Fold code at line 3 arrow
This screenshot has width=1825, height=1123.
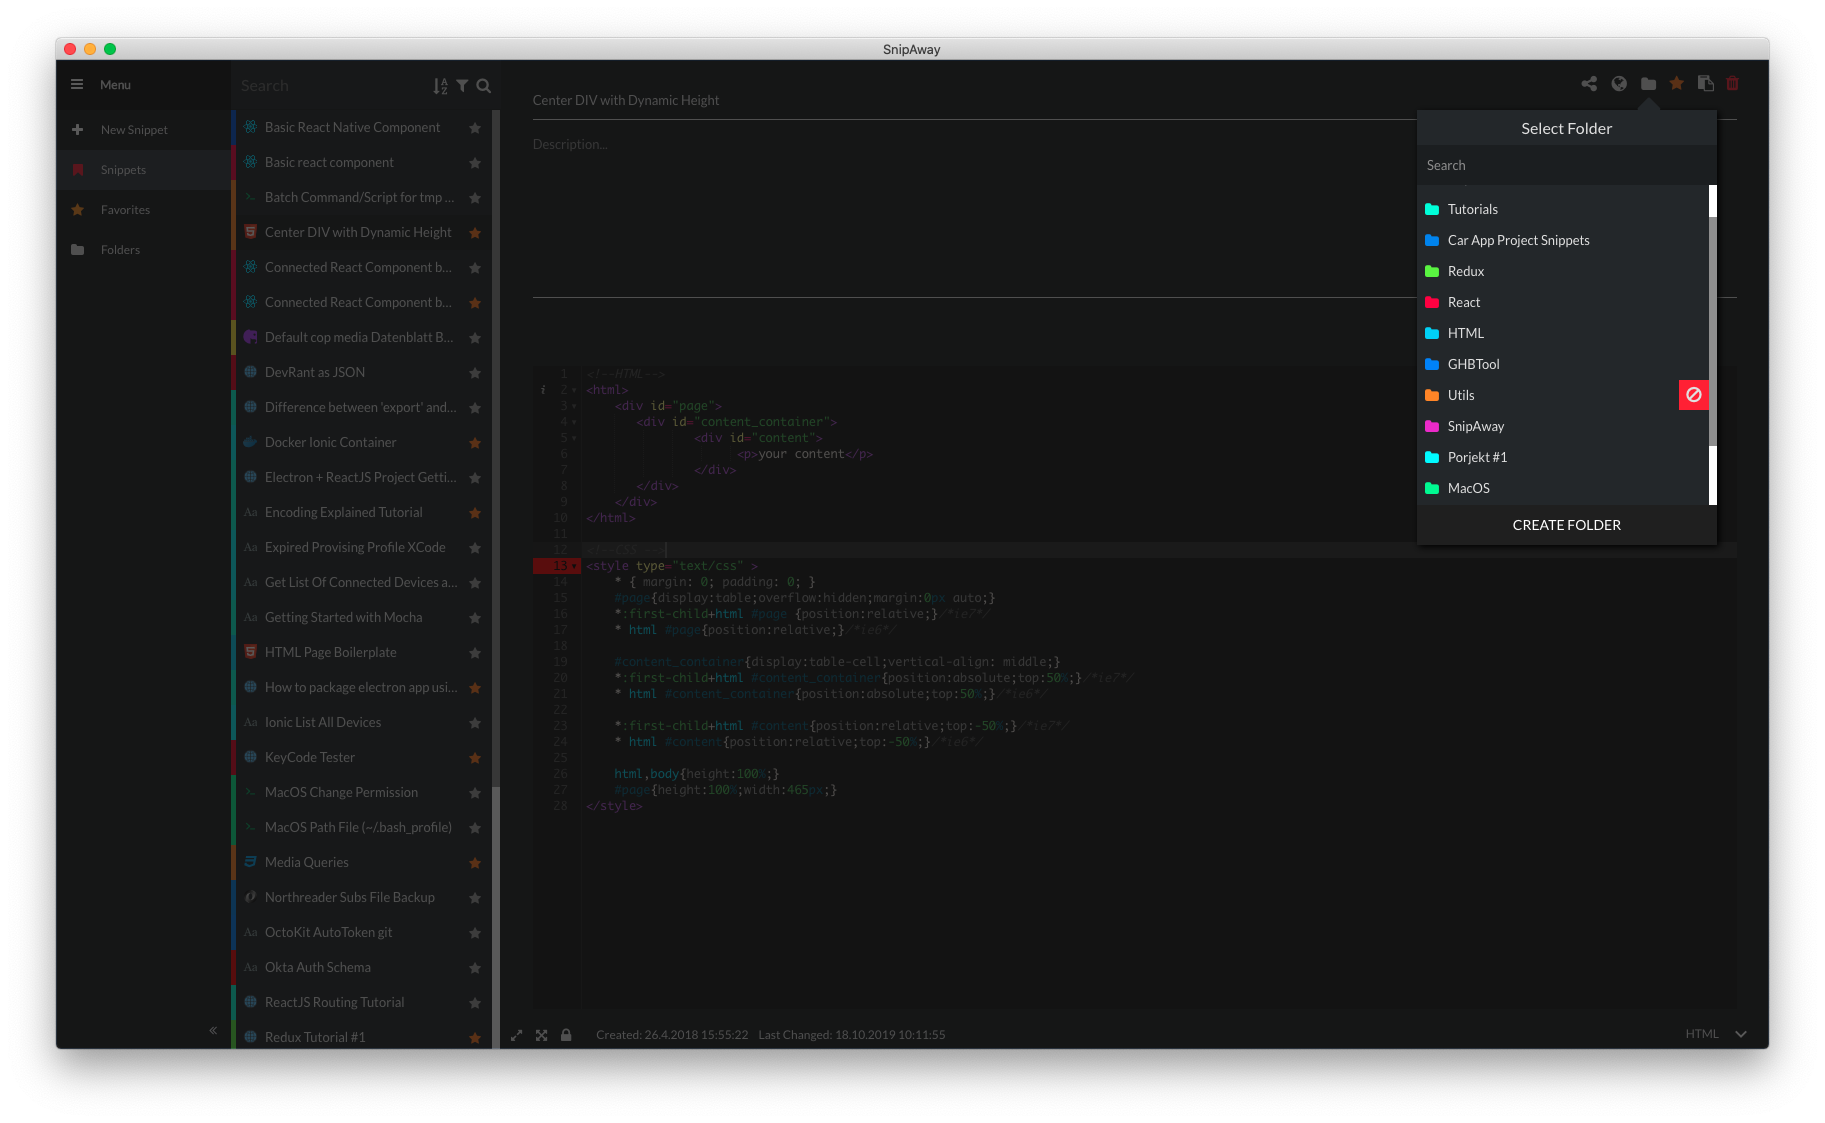(574, 406)
